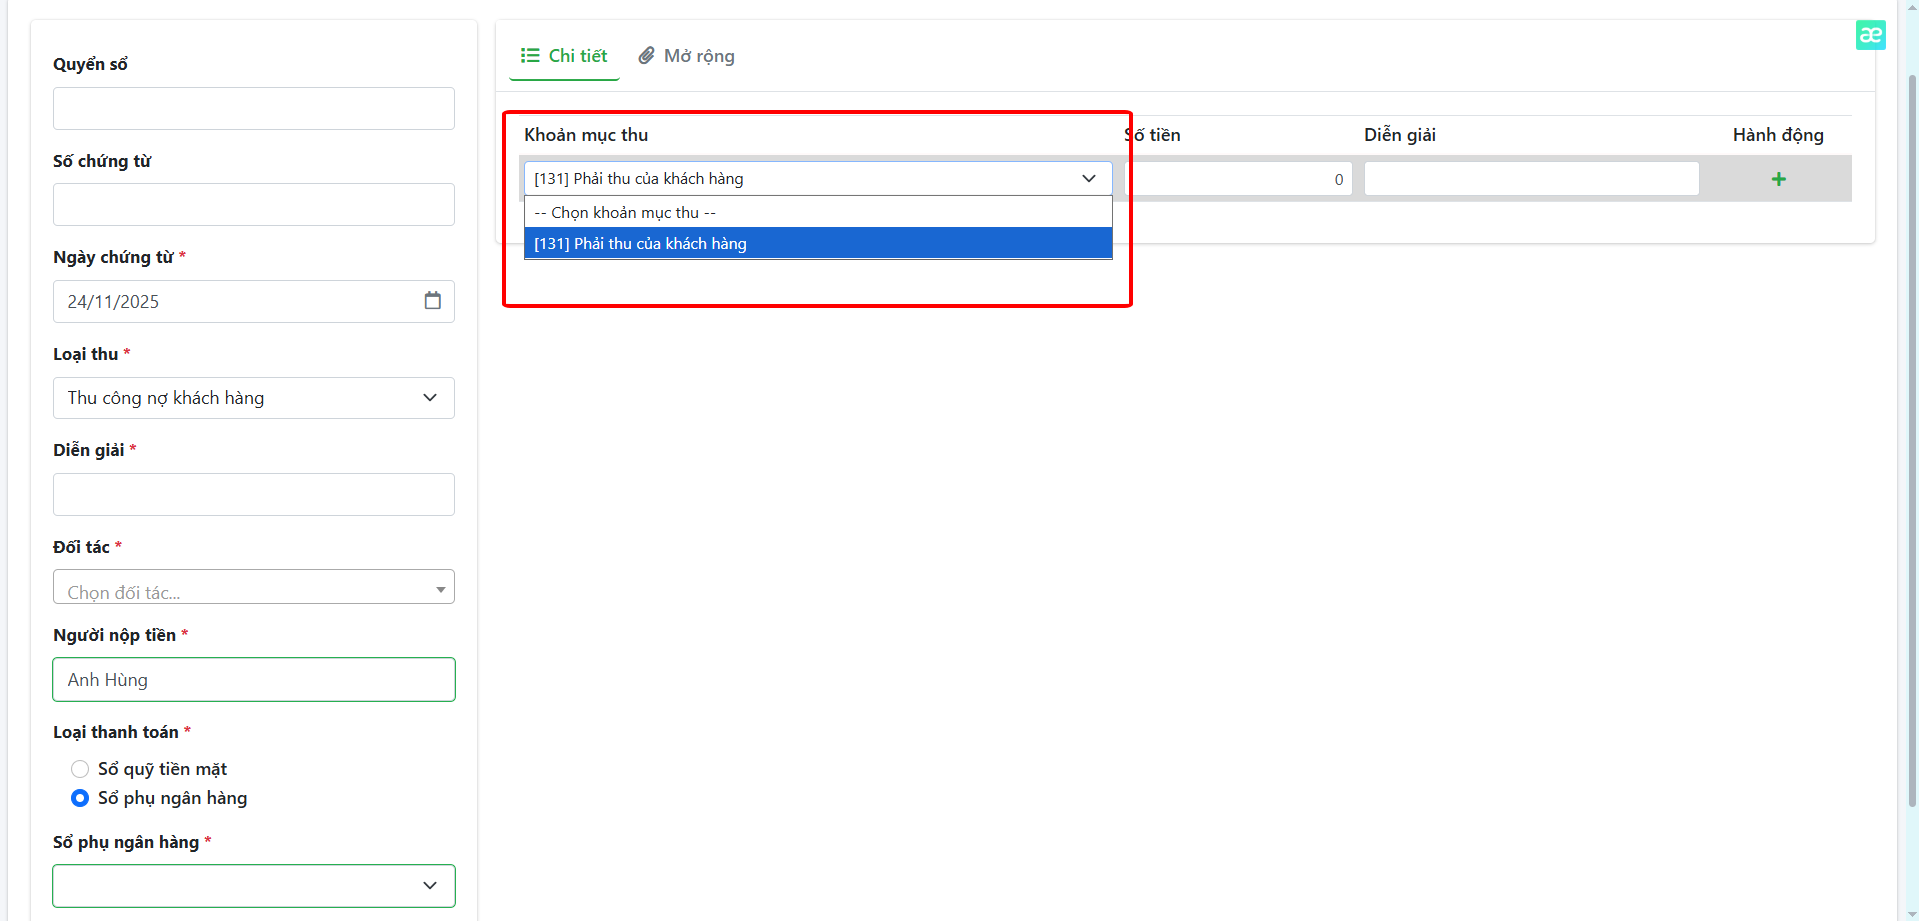Viewport: 1919px width, 921px height.
Task: Pick the '-- Chọn khoản mục thu --' option
Action: coord(817,213)
